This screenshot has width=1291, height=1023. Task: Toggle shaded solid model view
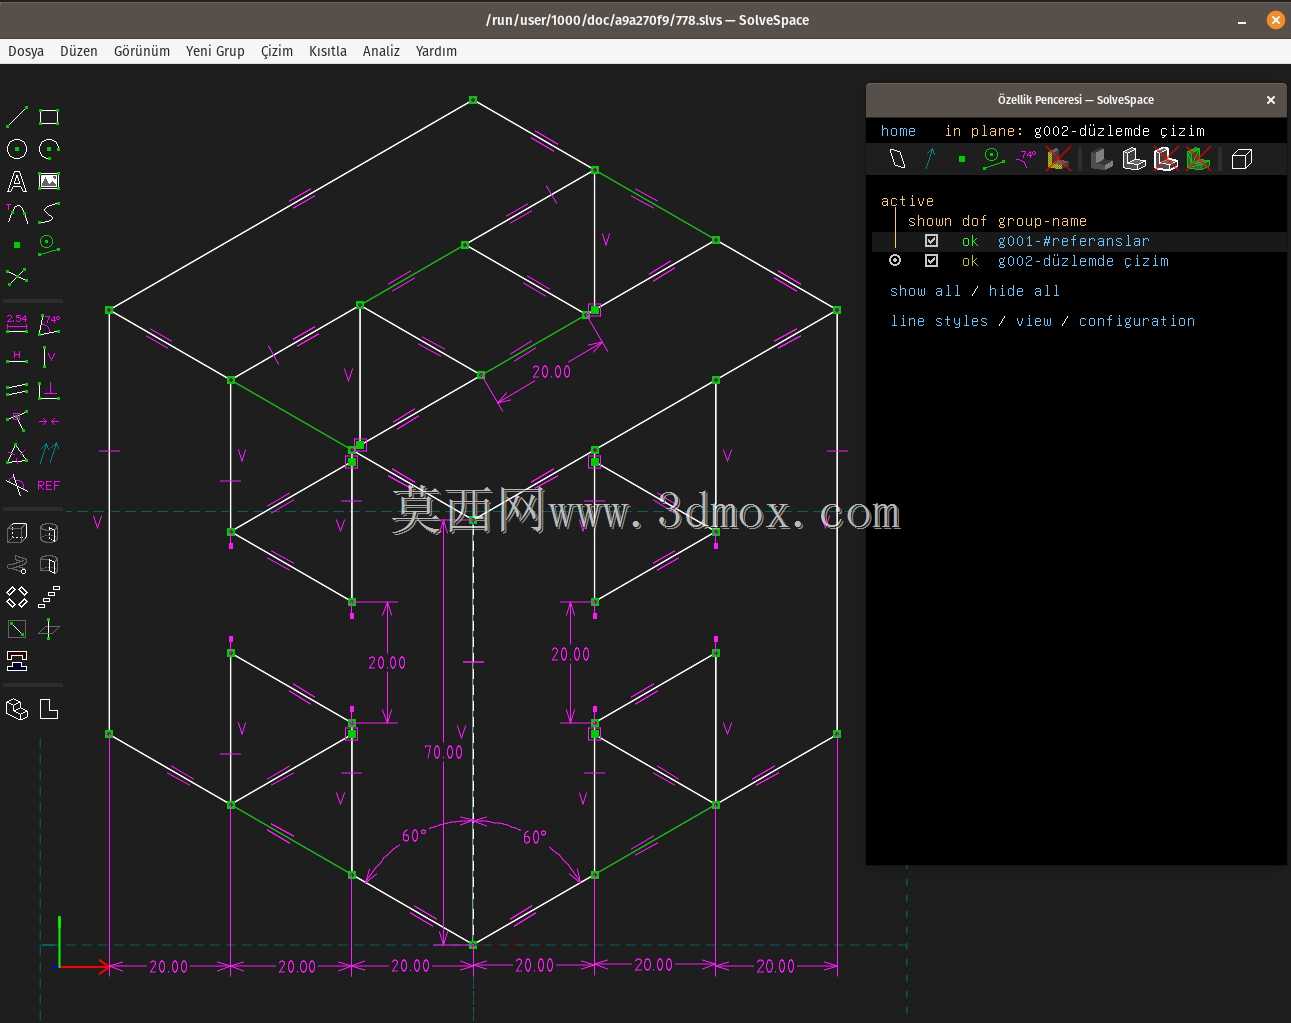[x=1102, y=158]
